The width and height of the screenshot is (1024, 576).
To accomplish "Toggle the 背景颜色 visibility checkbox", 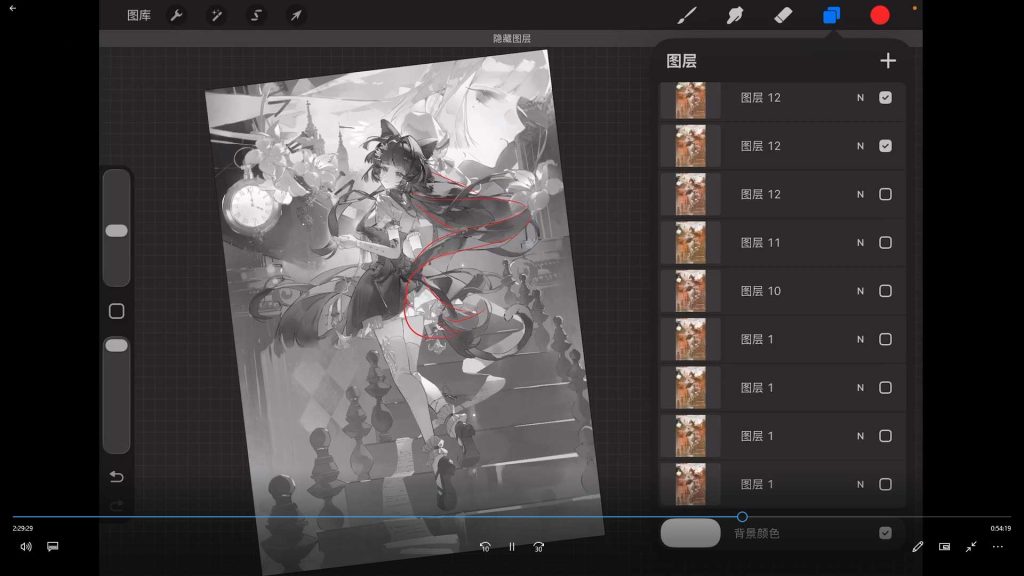I will [885, 533].
